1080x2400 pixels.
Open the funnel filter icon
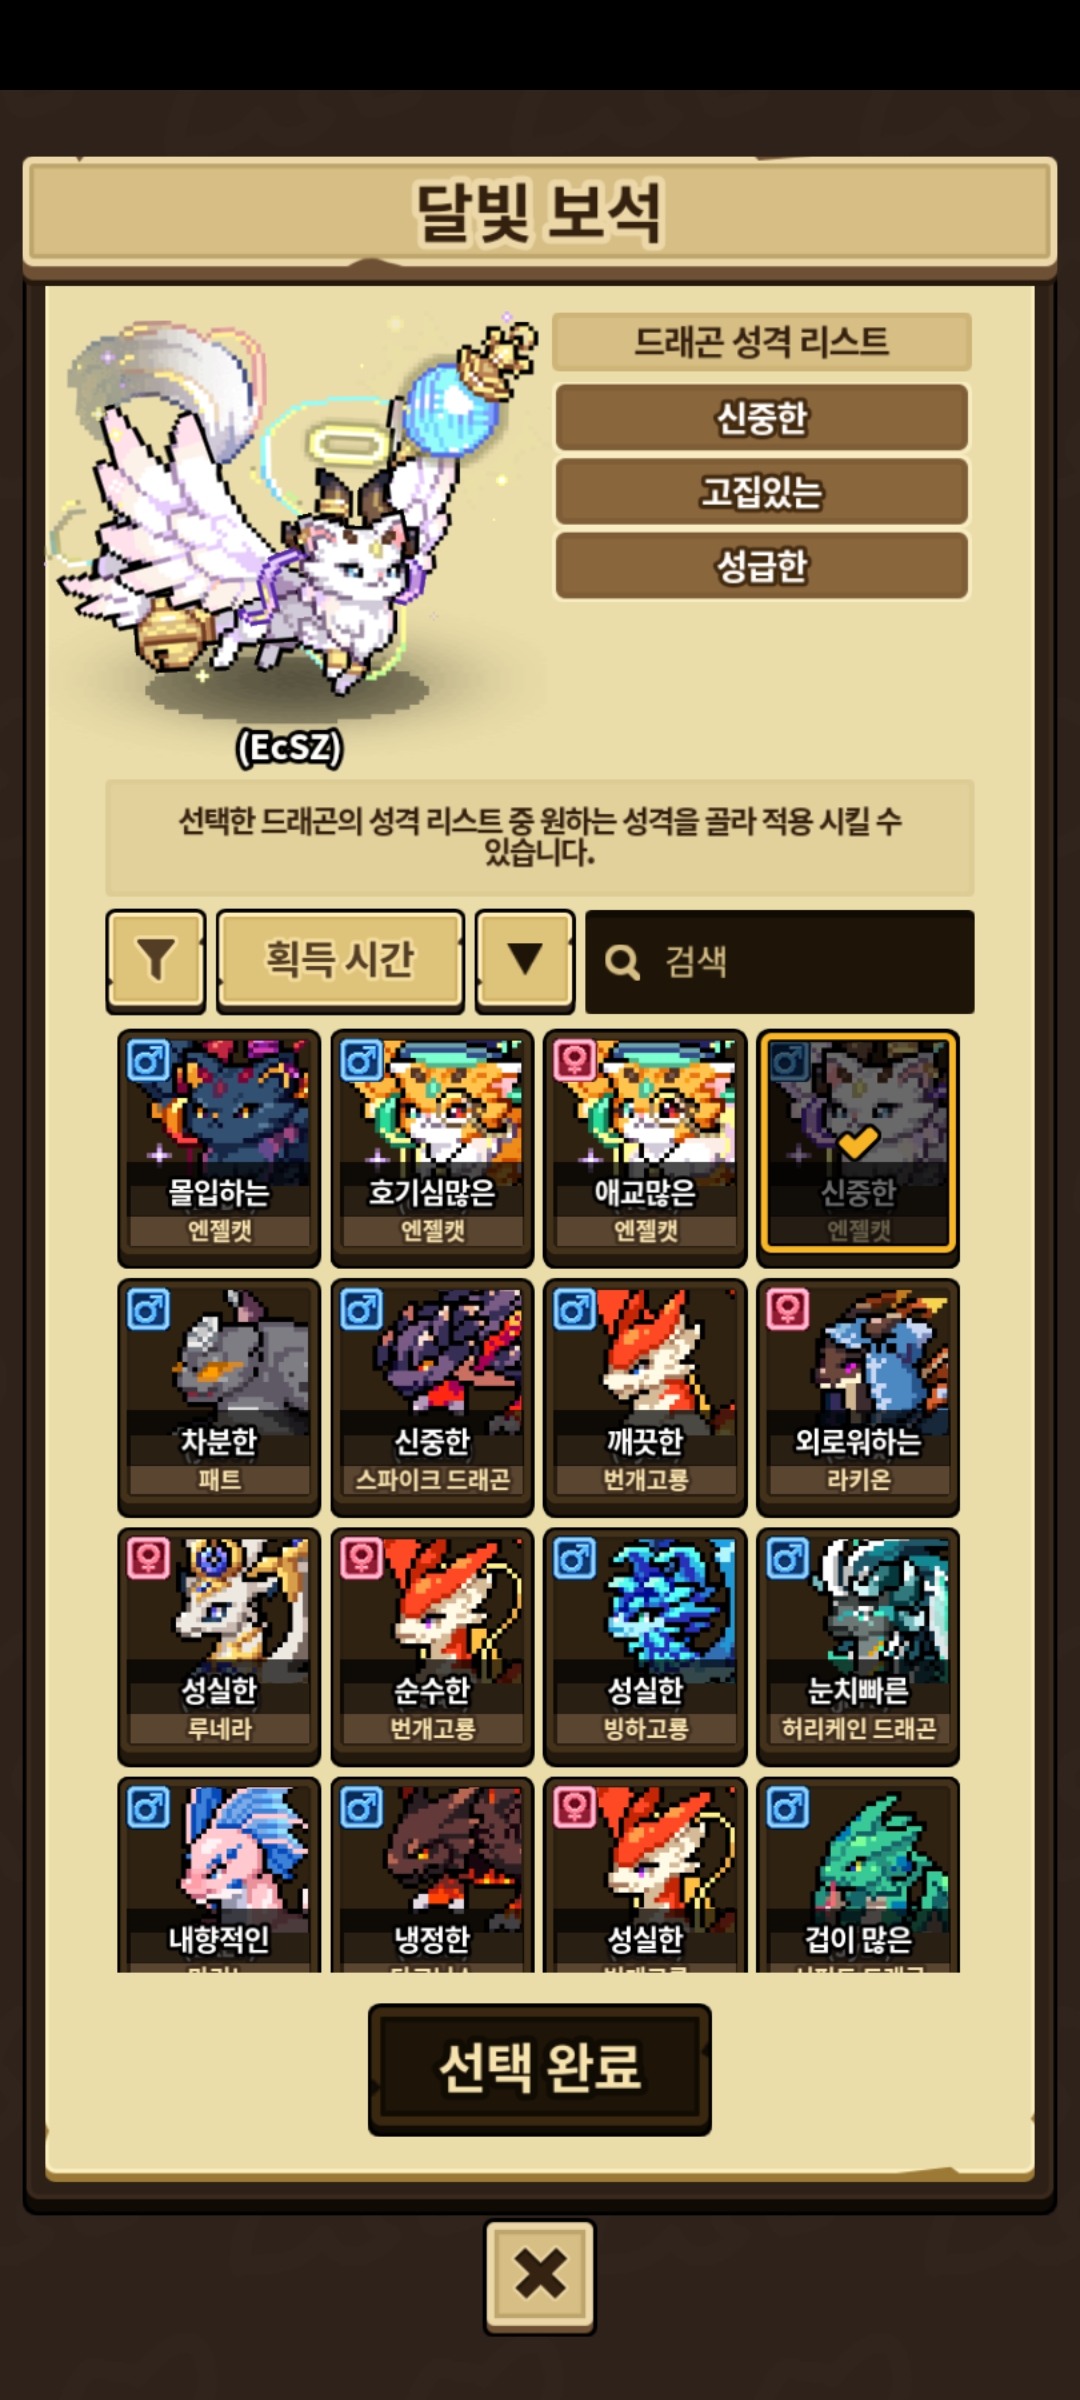[x=156, y=960]
